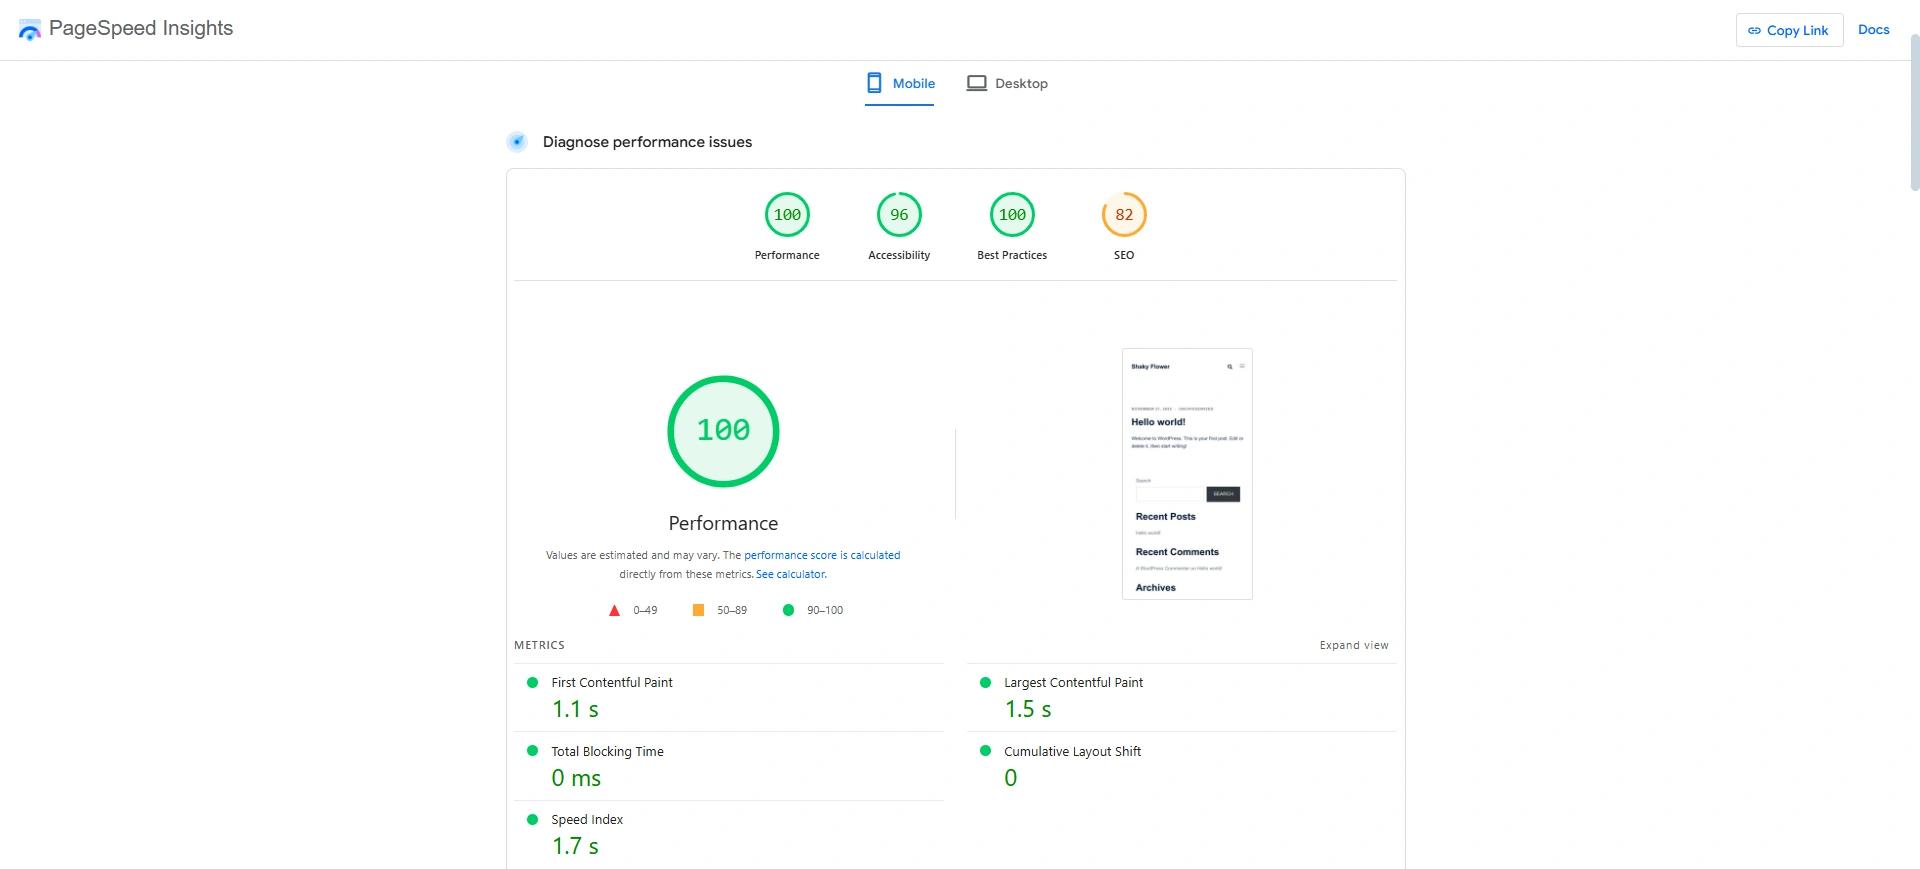Click the Desktop laptop icon

tap(977, 83)
